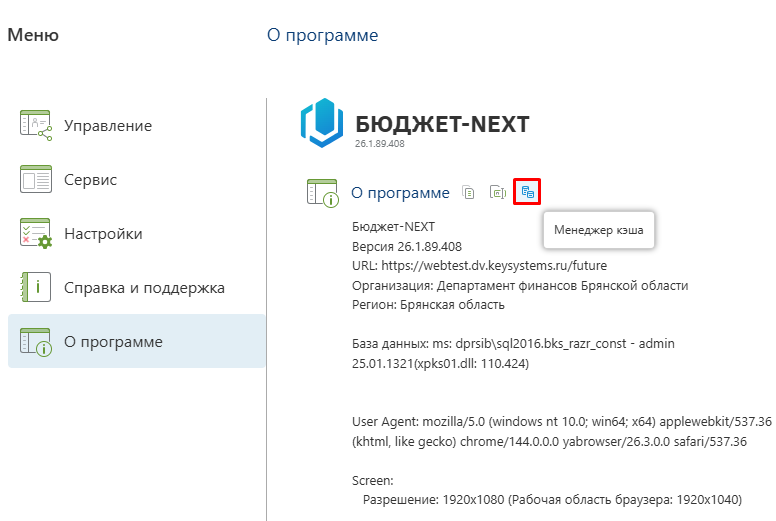Click the Справка и поддержка icon
The height and width of the screenshot is (521, 776).
pyautogui.click(x=36, y=288)
